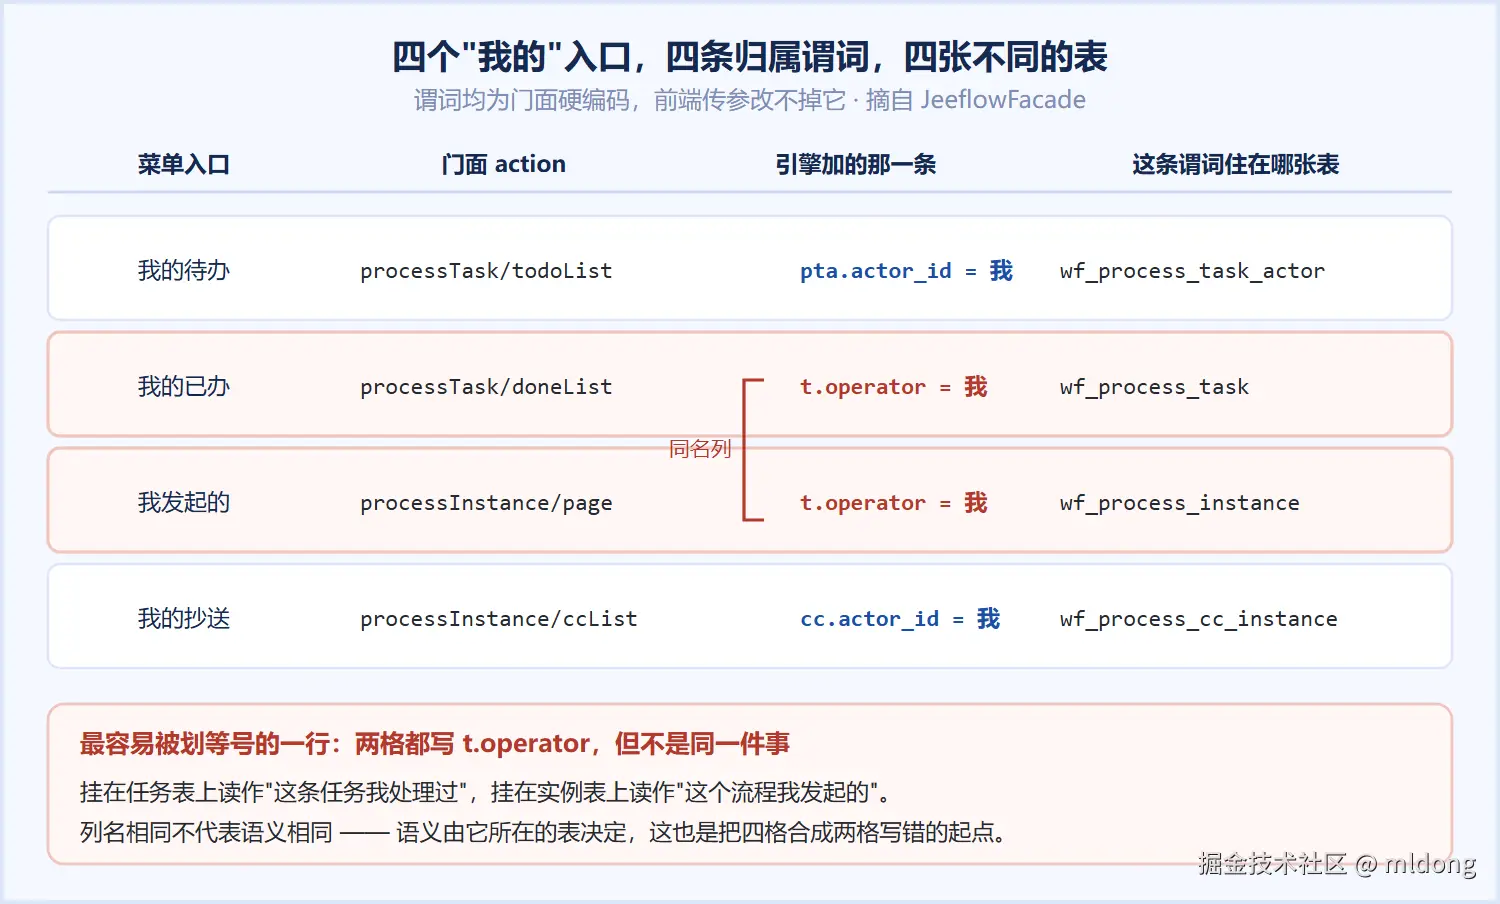Select the 这条谓词住在哪张表 column header

1236,164
